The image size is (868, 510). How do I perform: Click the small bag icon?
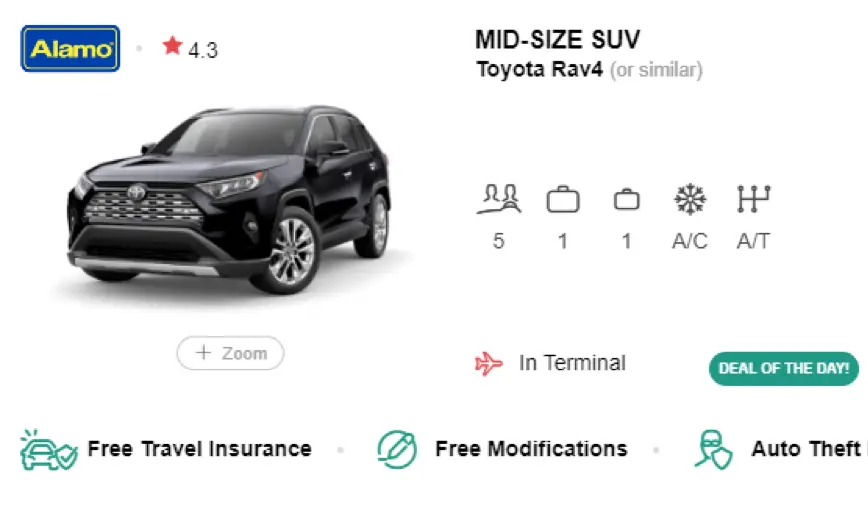point(627,199)
